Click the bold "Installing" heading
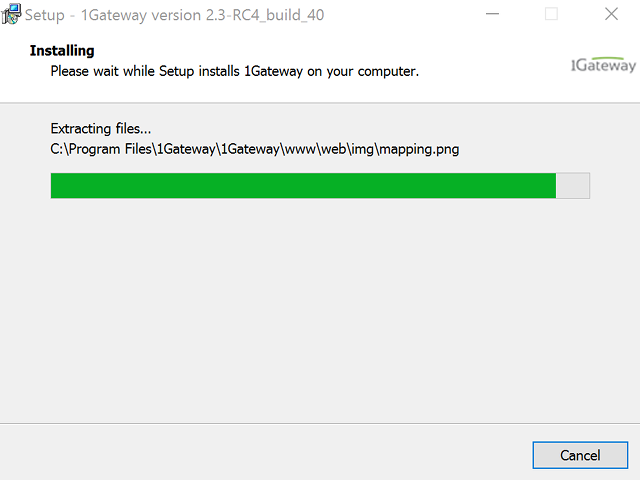Screen dimensions: 640x480 coord(62,51)
